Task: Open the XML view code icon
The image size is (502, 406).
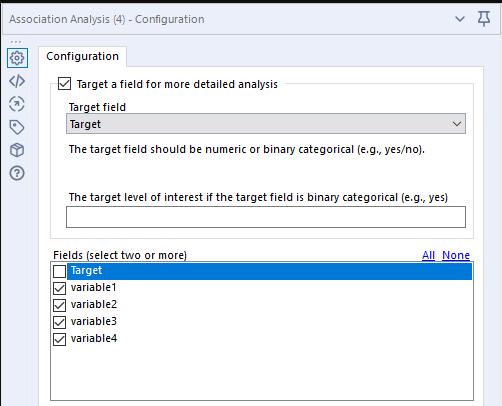Action: 17,81
